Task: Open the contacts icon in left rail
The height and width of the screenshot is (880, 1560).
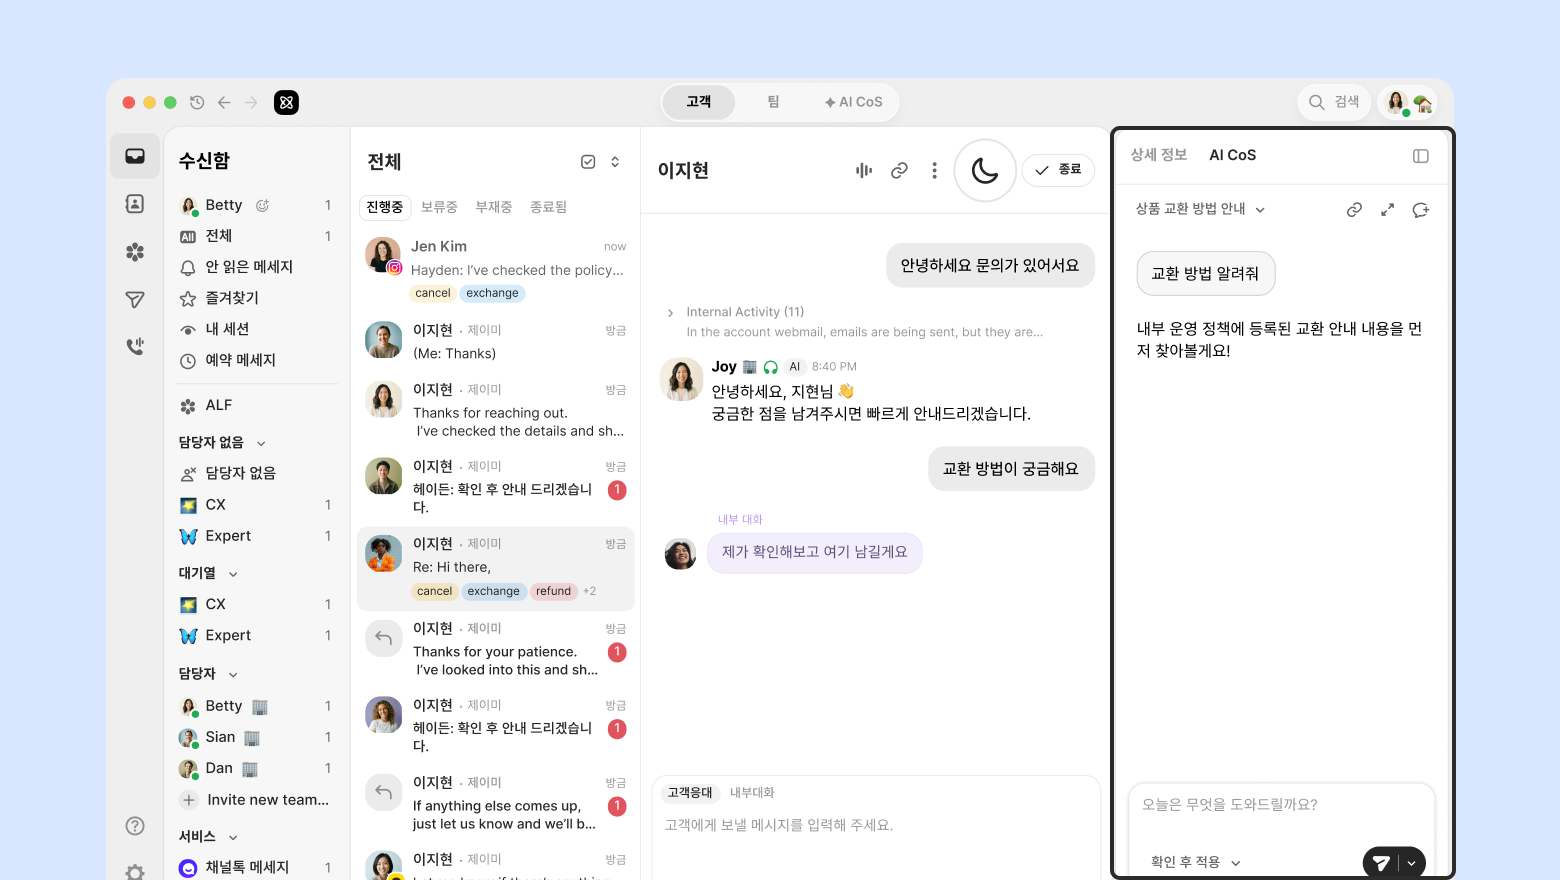Action: click(135, 204)
